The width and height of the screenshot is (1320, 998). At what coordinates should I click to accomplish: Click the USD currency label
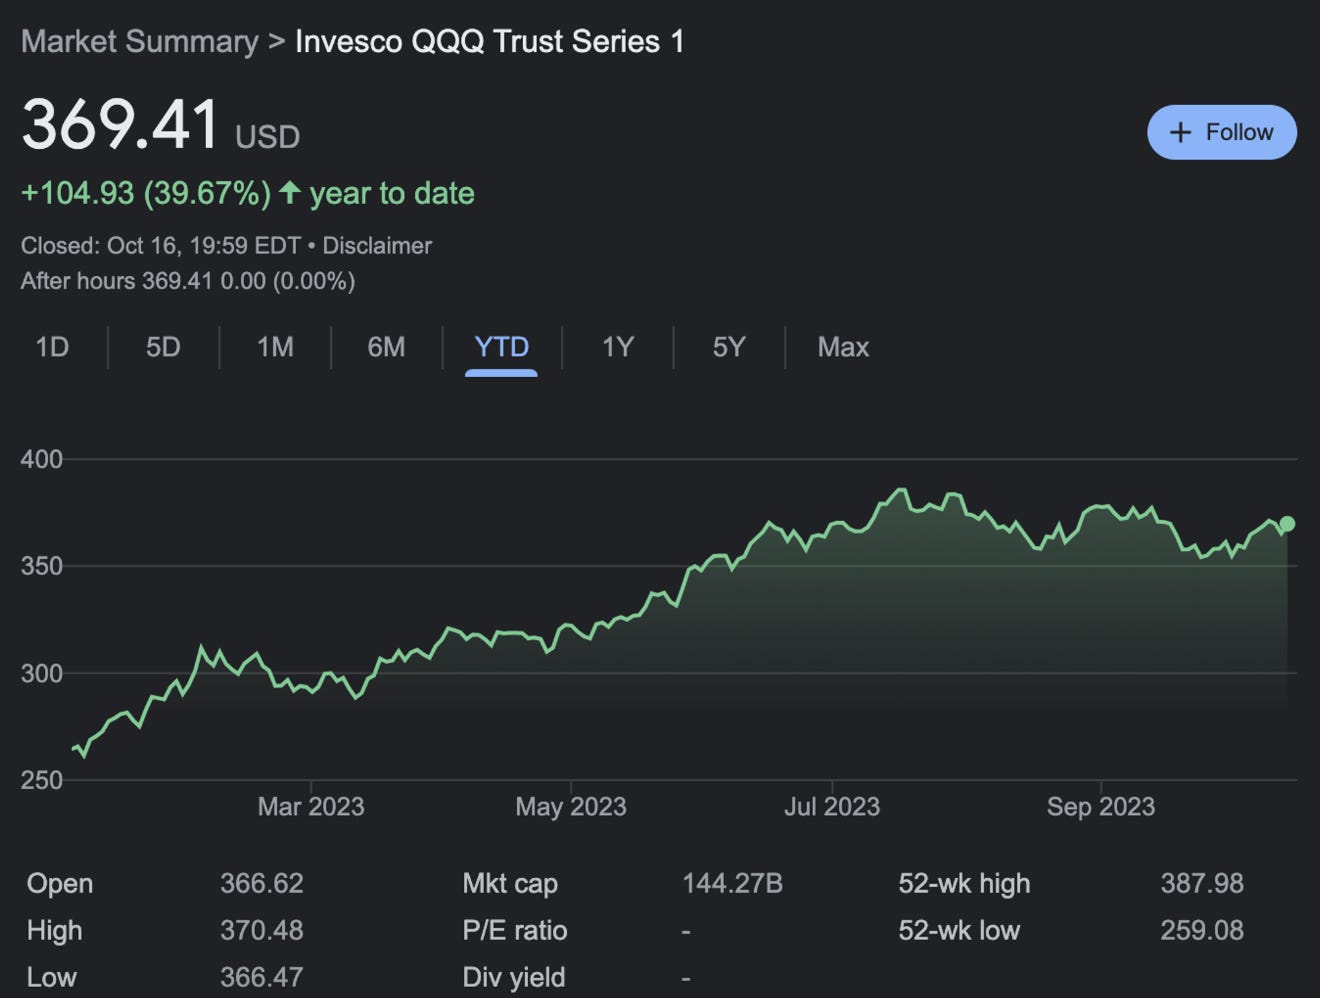(x=267, y=136)
